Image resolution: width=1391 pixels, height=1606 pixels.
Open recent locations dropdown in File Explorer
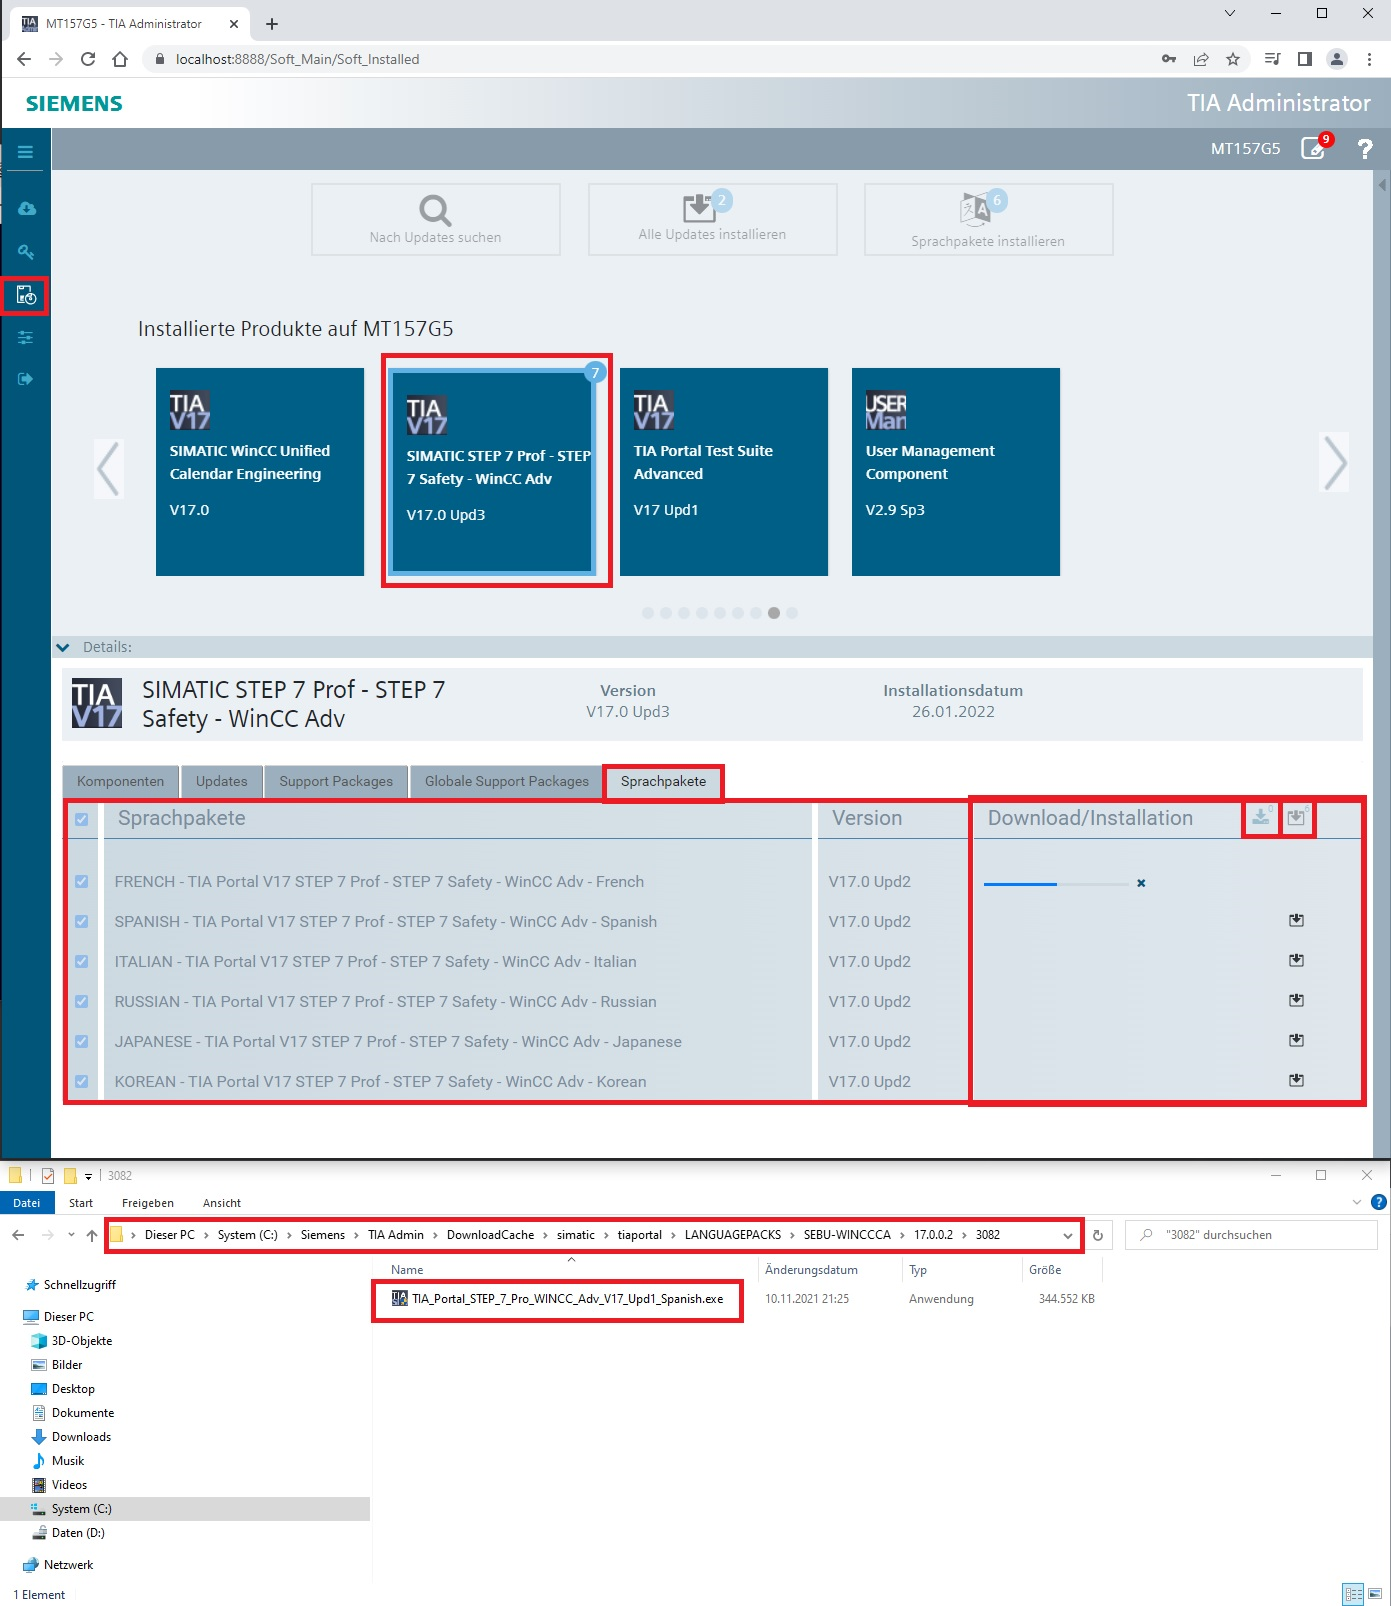71,1235
